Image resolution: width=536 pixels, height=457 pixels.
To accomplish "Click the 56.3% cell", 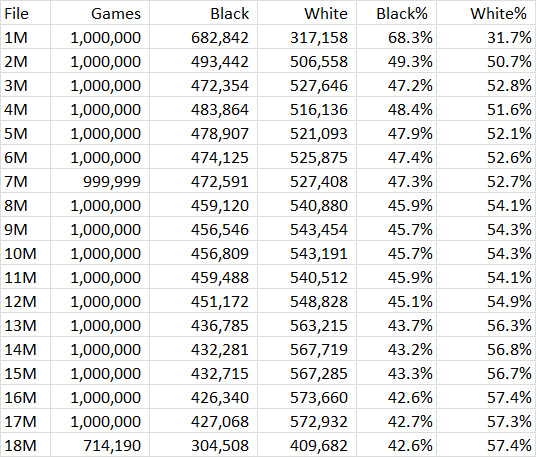I will click(486, 325).
